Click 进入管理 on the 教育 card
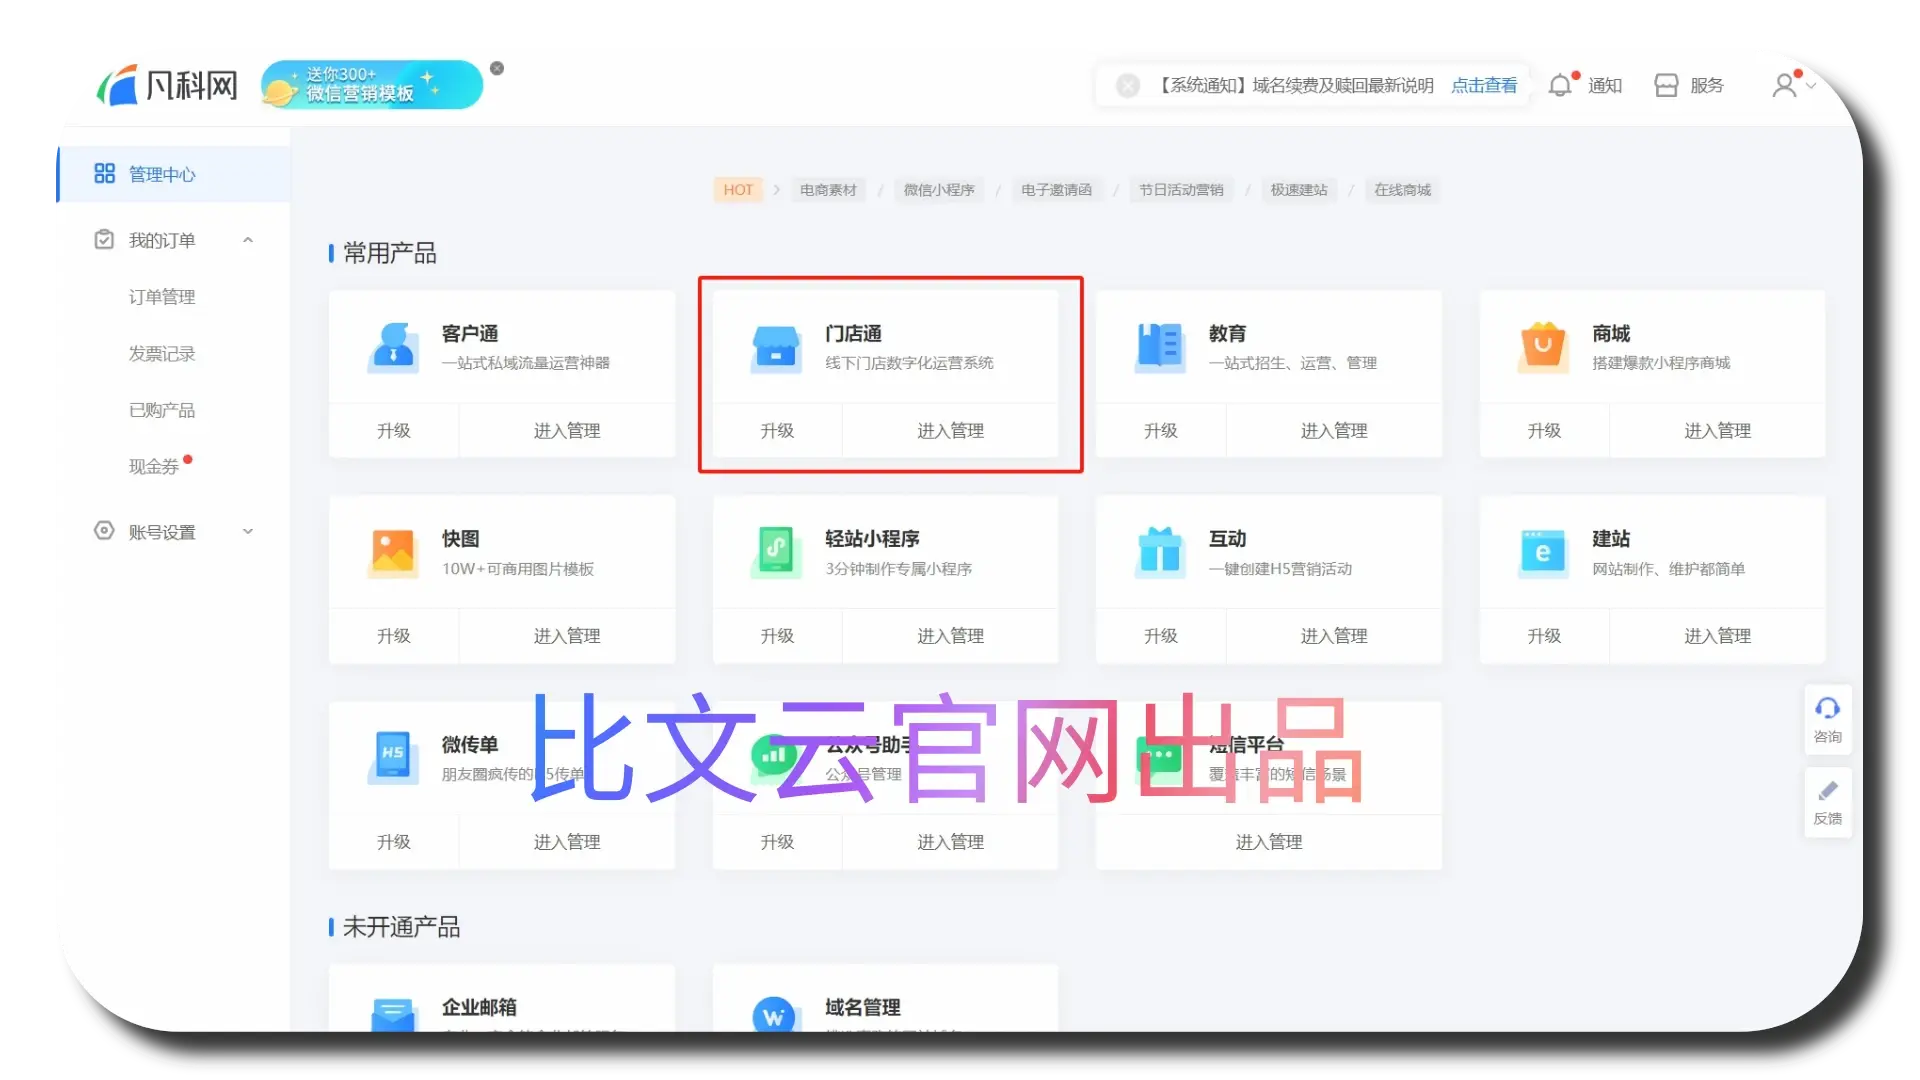The height and width of the screenshot is (1080, 1920). coord(1334,431)
